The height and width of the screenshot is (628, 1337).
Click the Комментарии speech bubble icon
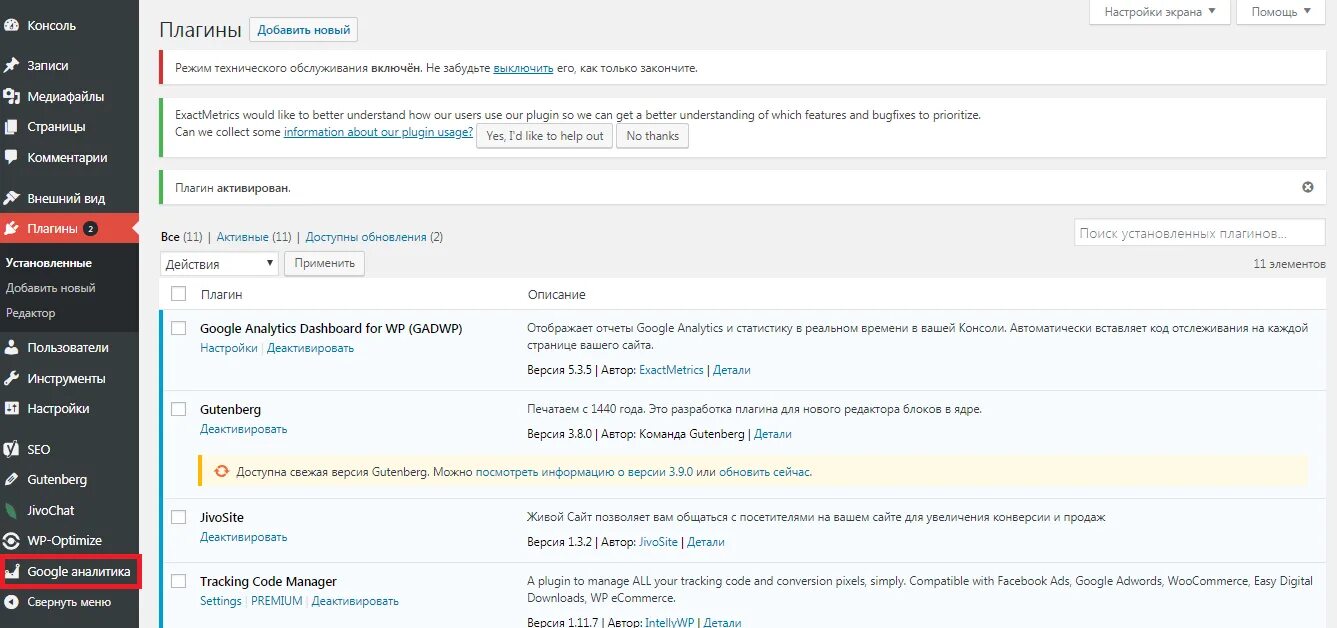(12, 157)
